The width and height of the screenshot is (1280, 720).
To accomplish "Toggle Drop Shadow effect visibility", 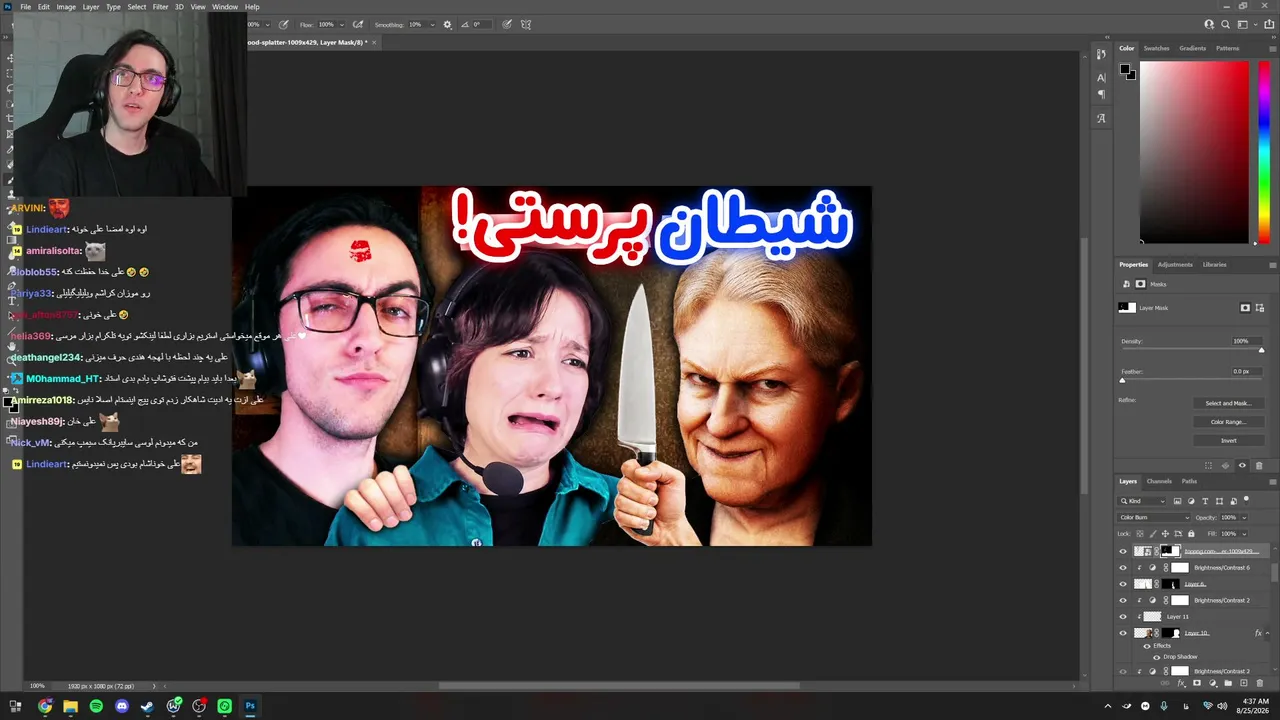I will pyautogui.click(x=1157, y=657).
